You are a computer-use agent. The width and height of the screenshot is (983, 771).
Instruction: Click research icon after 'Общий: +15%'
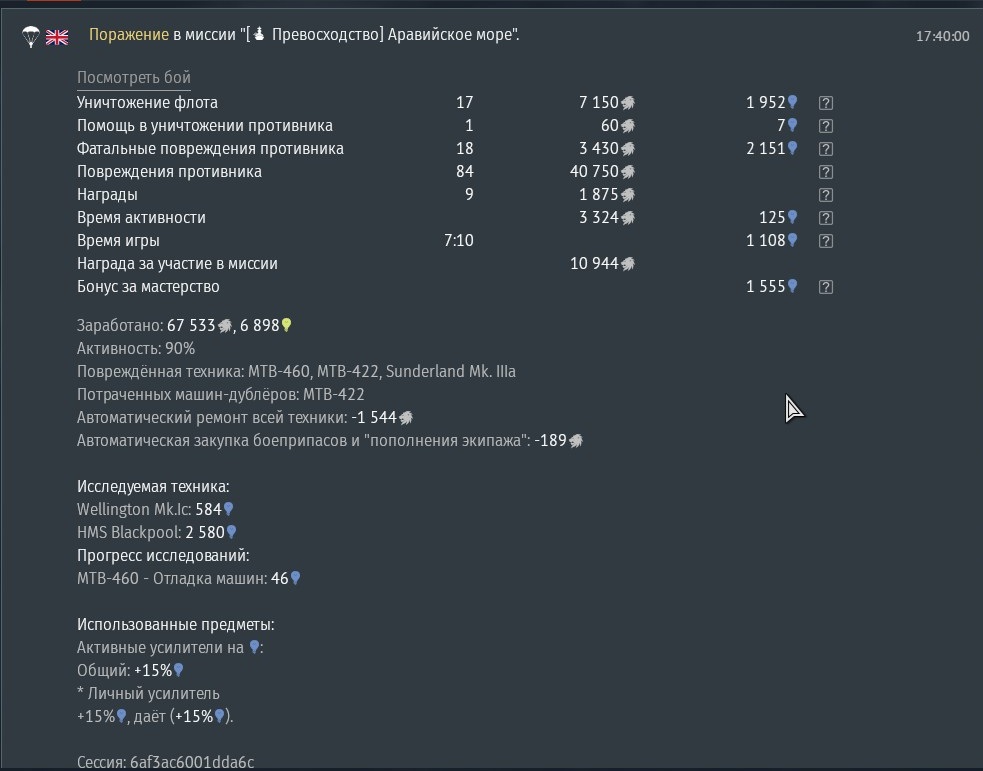[179, 670]
